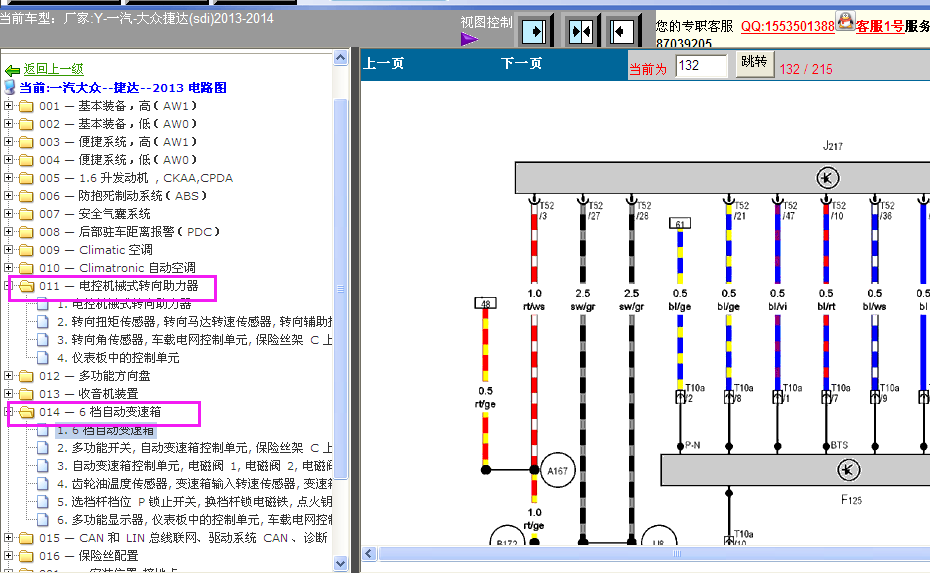
Task: Click page icon of 4. 仪表板中的控制单元
Action: click(x=43, y=358)
